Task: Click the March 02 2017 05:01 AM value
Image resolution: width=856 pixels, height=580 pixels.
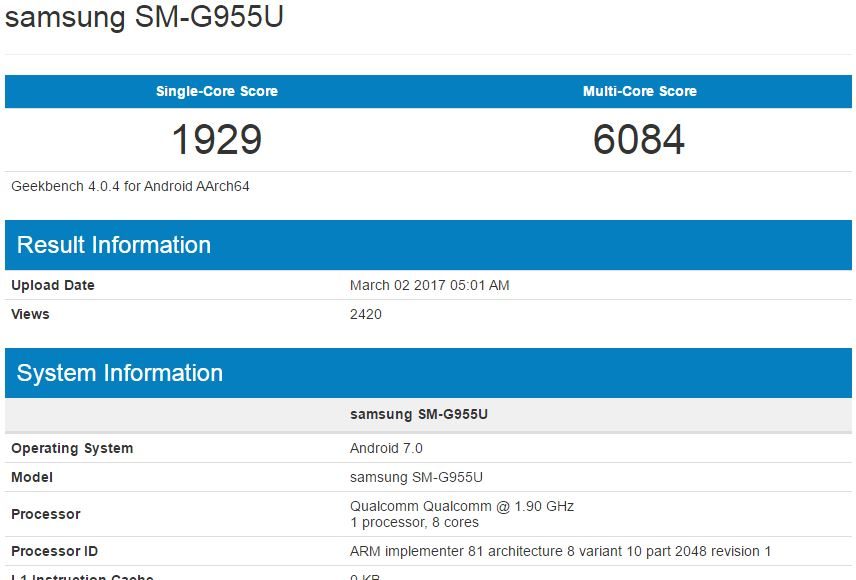Action: [x=429, y=285]
